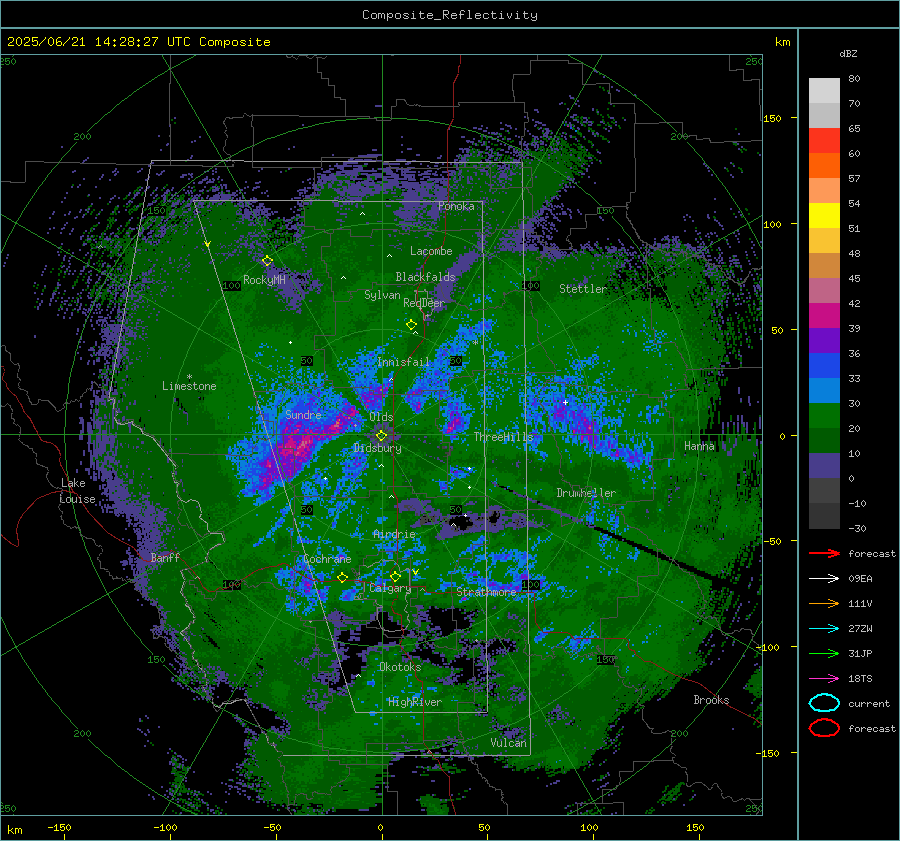Click the Blackfalds city label

425,277
